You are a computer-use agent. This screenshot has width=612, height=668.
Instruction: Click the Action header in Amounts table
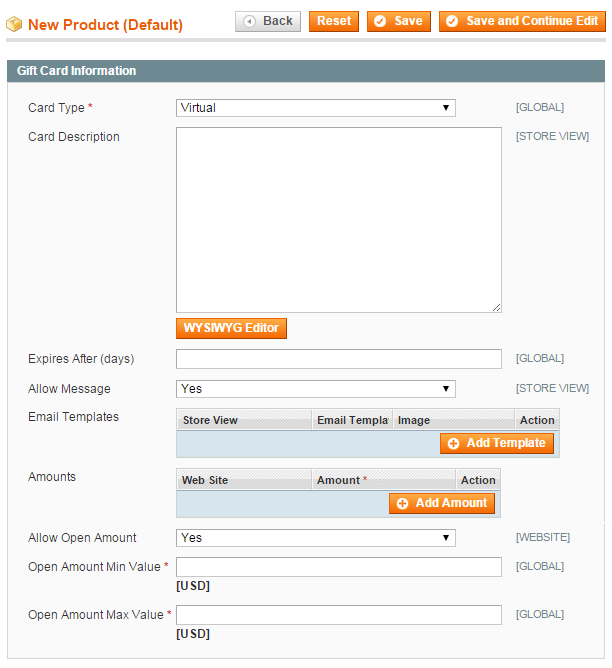(x=478, y=480)
